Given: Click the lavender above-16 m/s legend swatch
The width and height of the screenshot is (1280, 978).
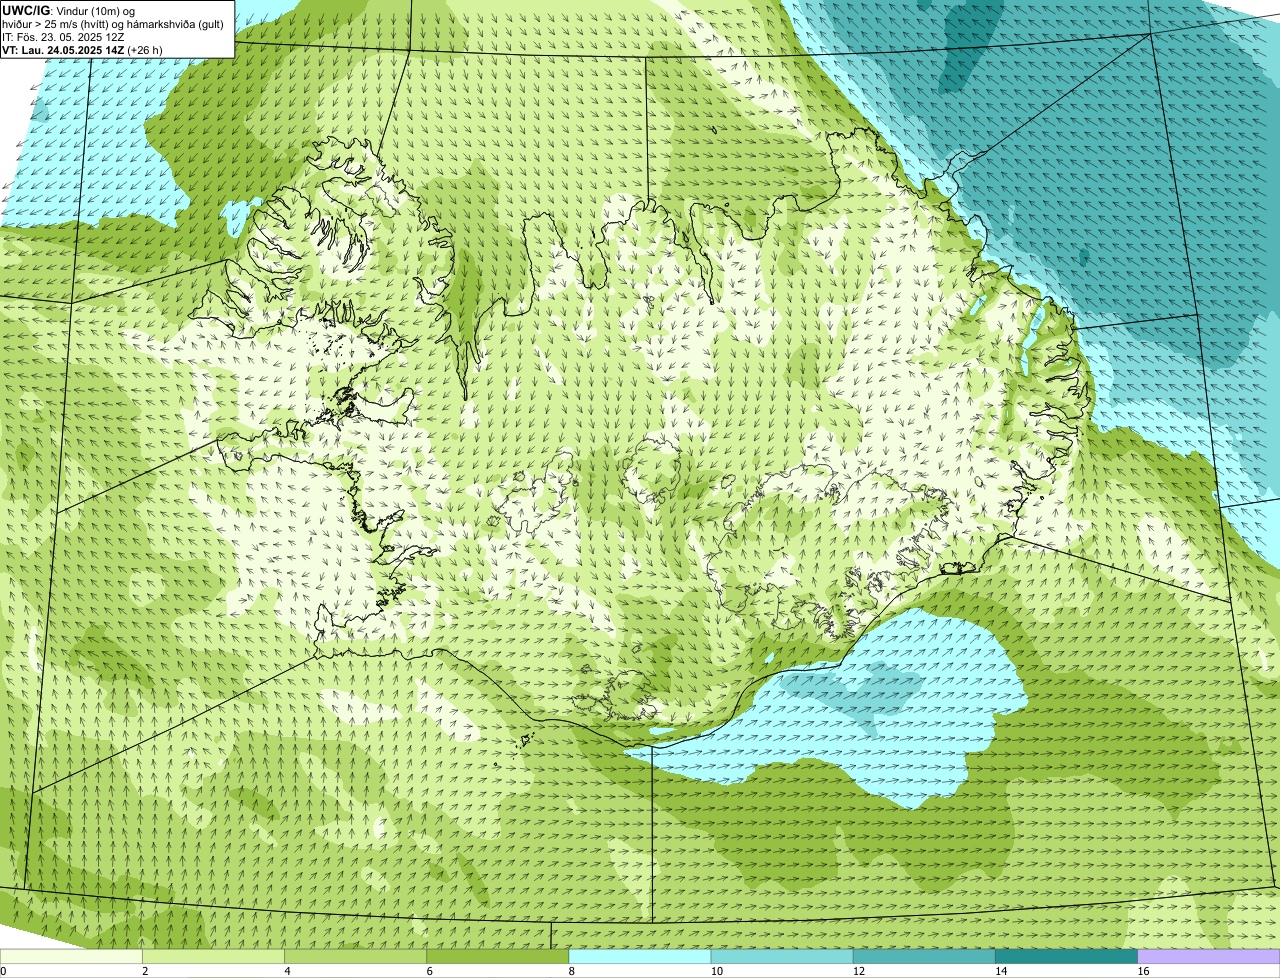Looking at the screenshot, I should (1209, 957).
